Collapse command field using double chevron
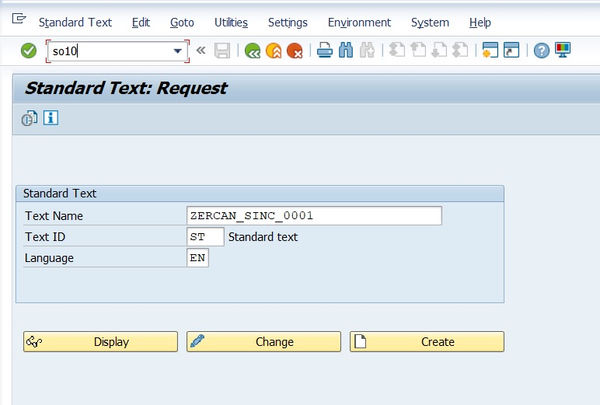The height and width of the screenshot is (405, 600). (201, 50)
